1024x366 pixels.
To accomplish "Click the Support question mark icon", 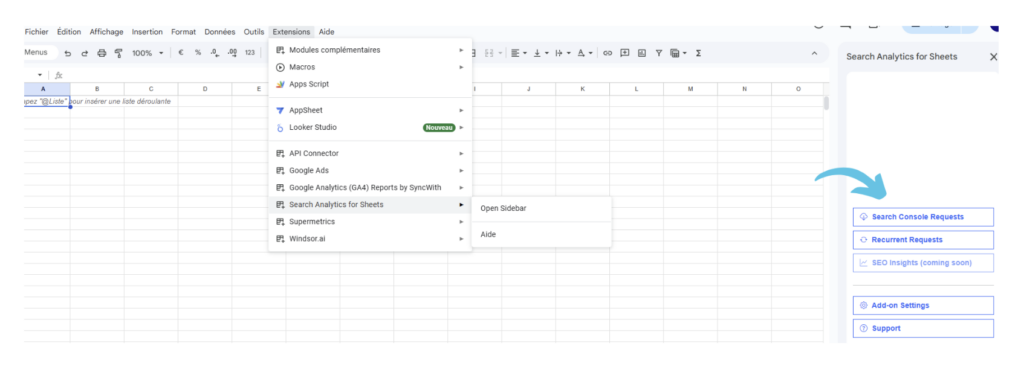I will click(x=863, y=329).
